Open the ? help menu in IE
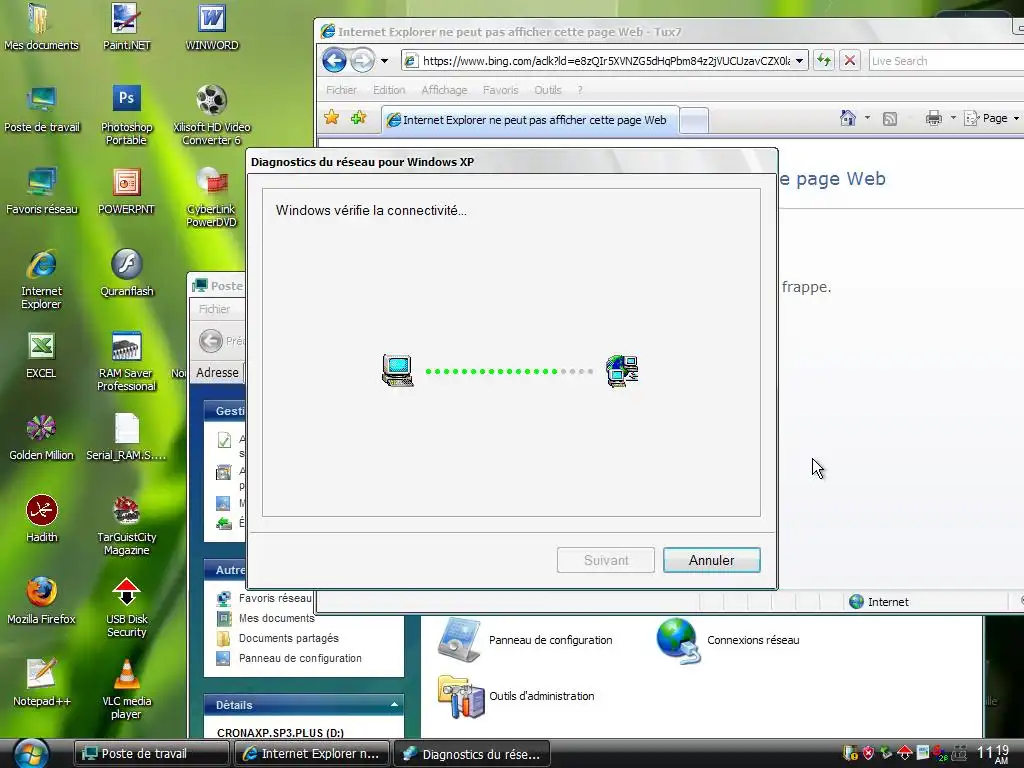 tap(580, 90)
